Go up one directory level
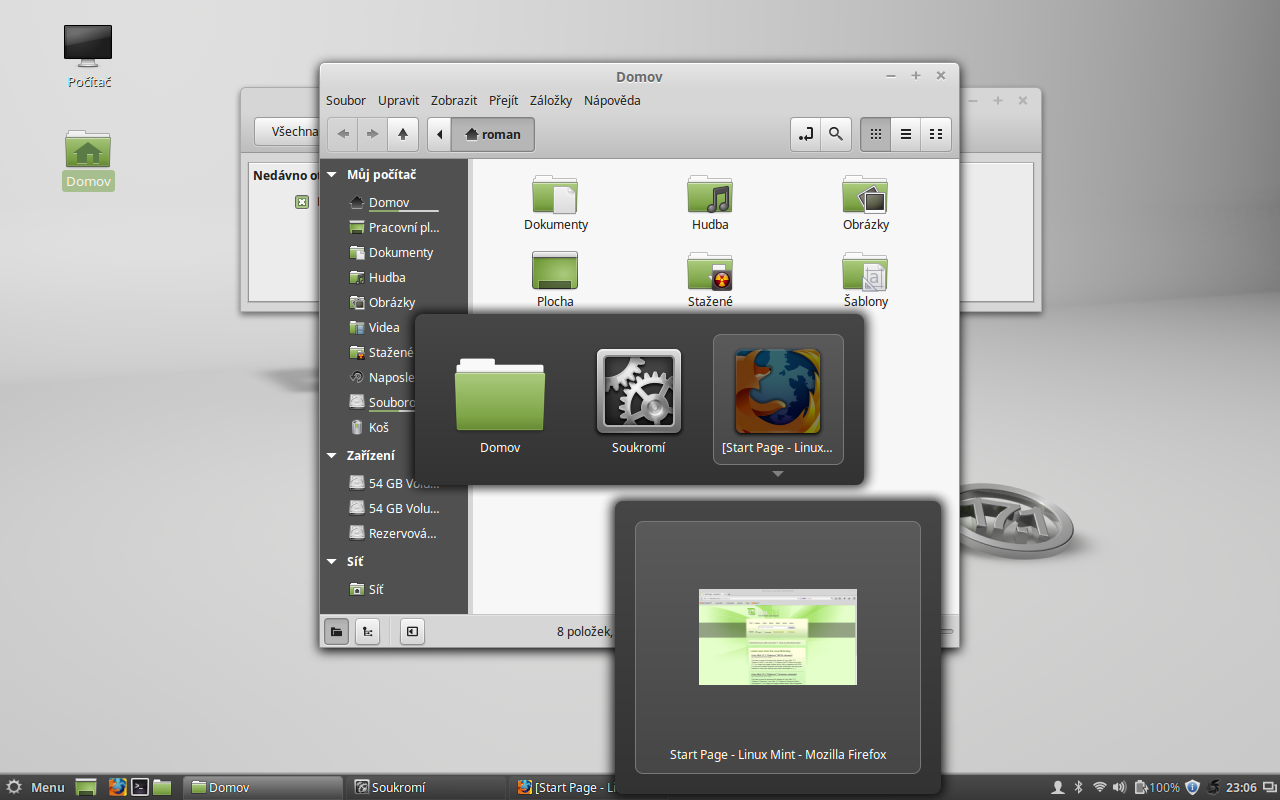The image size is (1280, 800). click(403, 133)
